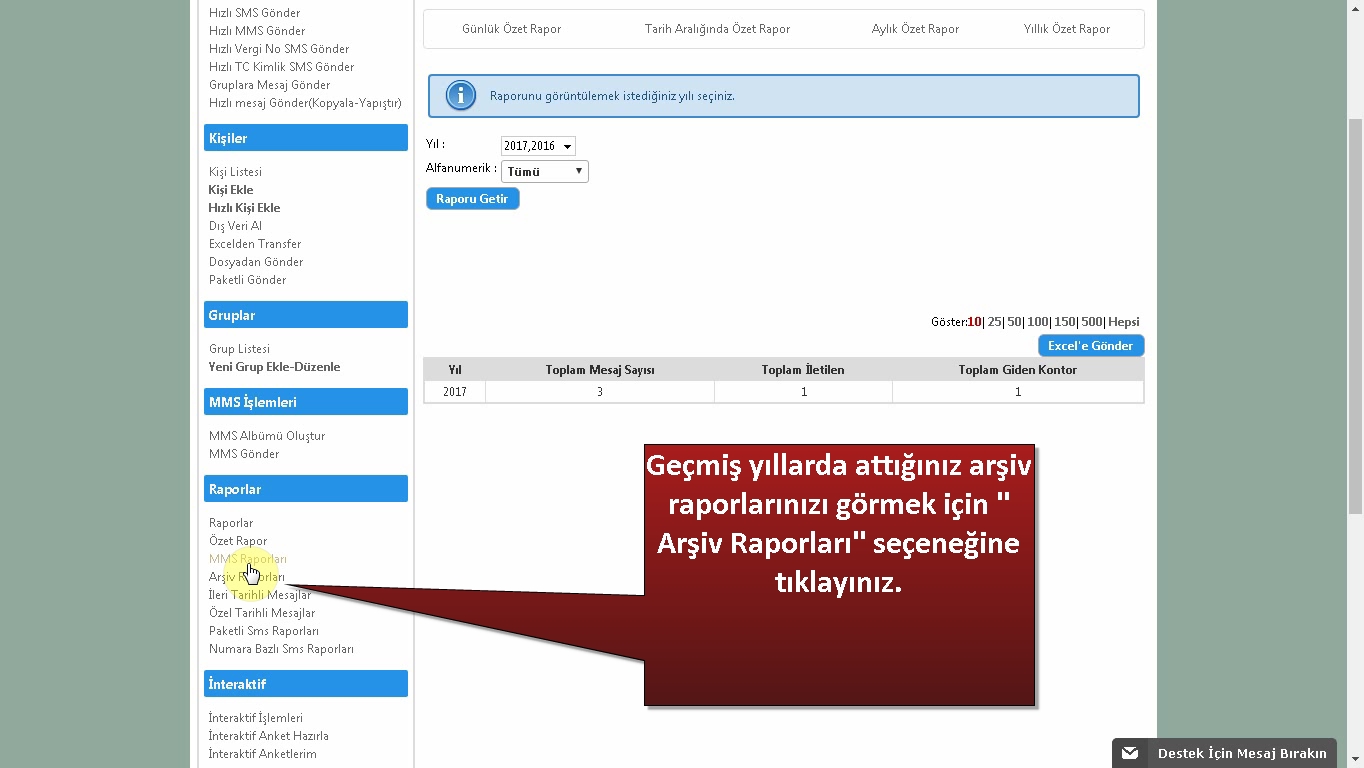Image resolution: width=1364 pixels, height=768 pixels.
Task: Click the Excel'e Gönder button
Action: point(1090,346)
